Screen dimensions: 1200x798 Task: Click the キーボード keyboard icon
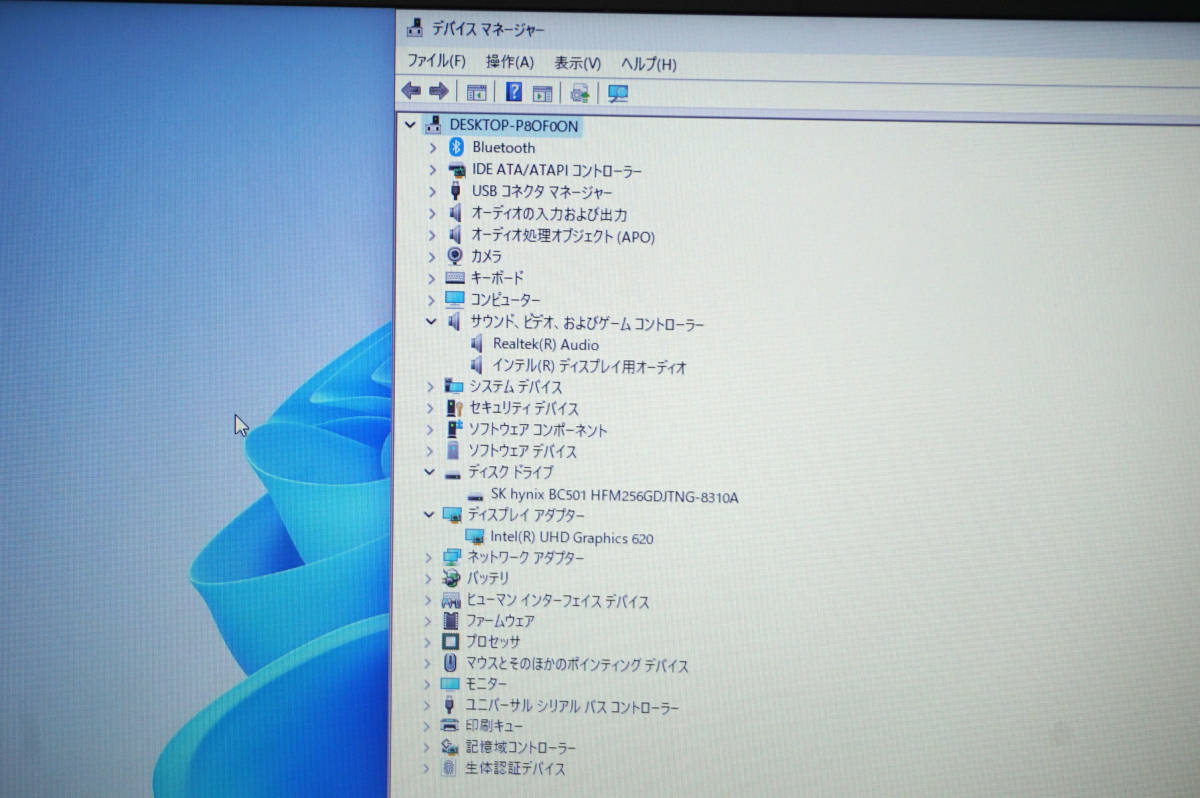455,277
